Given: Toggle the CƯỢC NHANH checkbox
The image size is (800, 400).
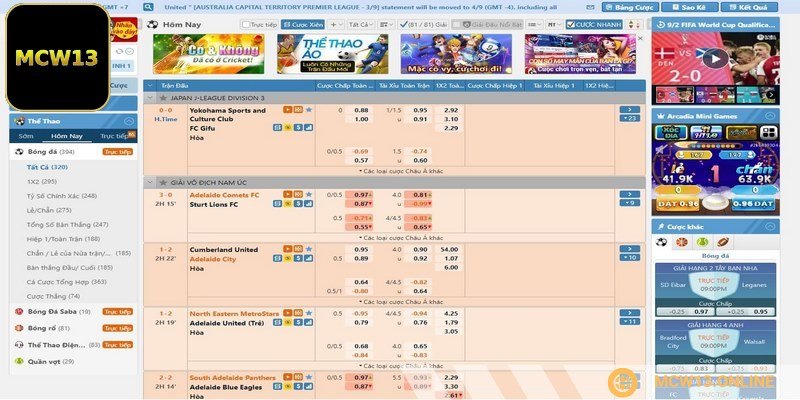Looking at the screenshot, I should [x=571, y=23].
